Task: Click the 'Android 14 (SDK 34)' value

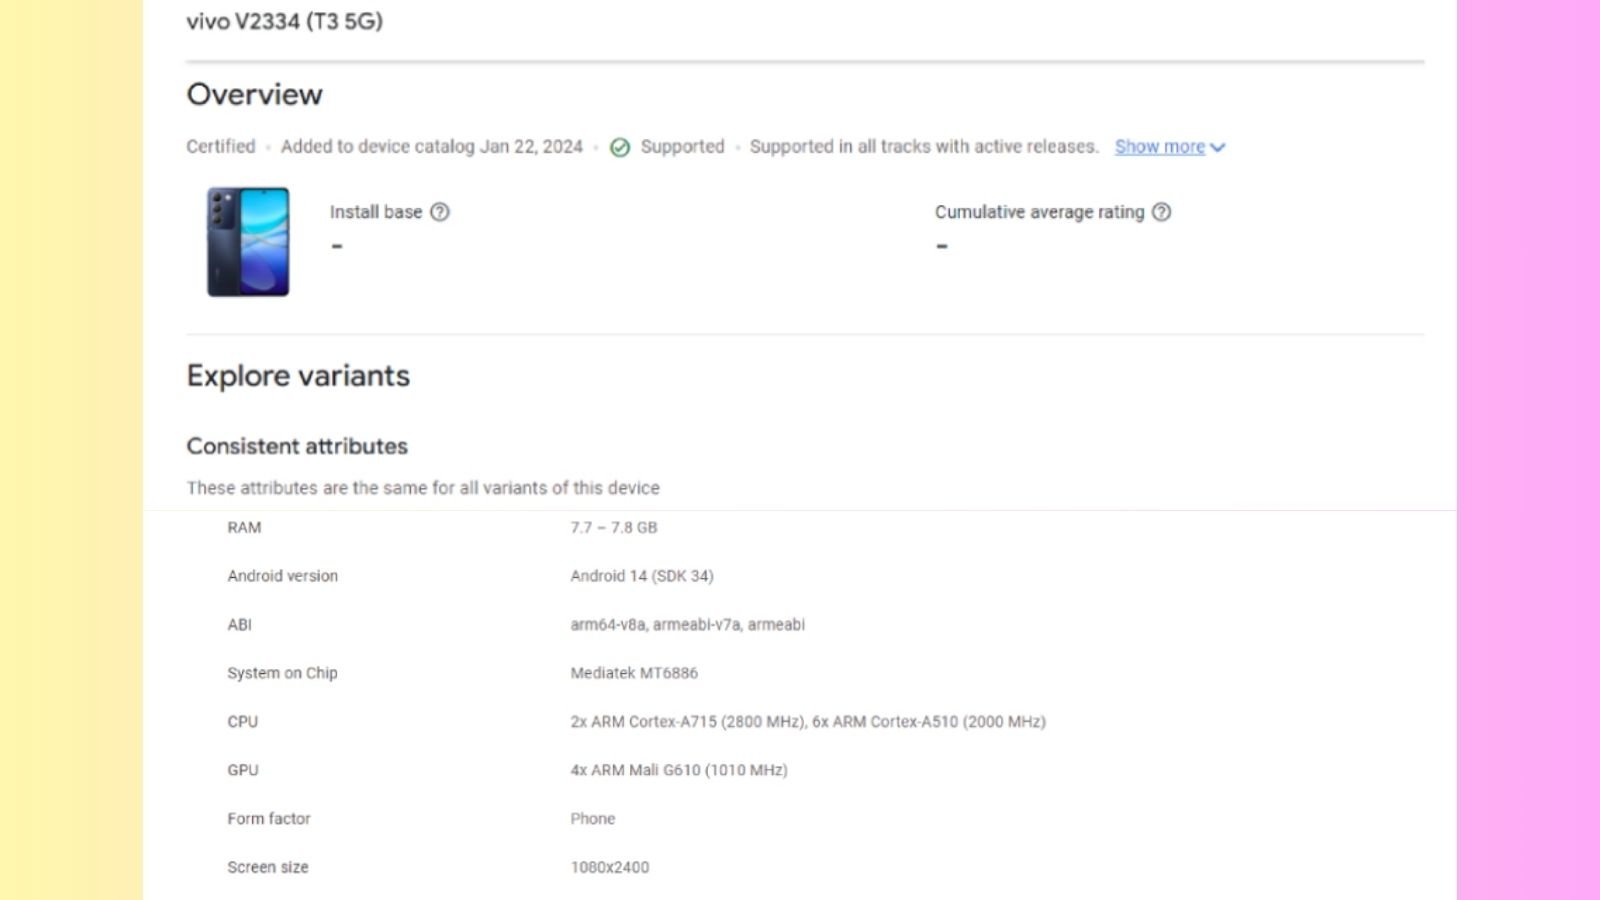Action: (x=642, y=576)
